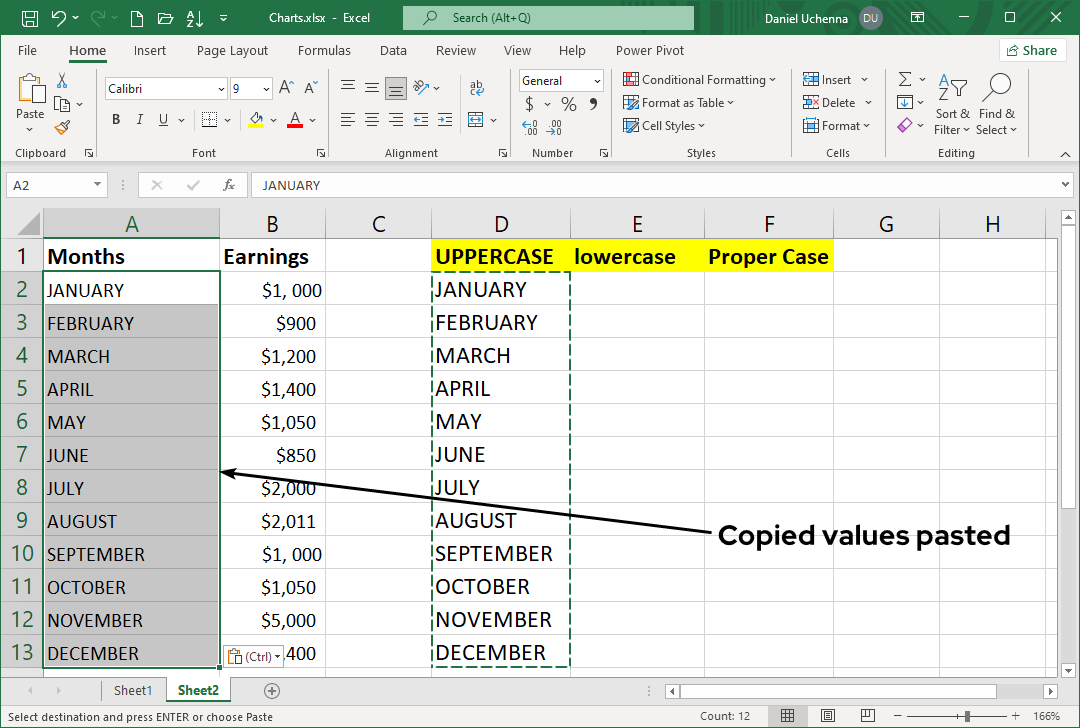Click Format as Table
1080x728 pixels.
(x=678, y=102)
